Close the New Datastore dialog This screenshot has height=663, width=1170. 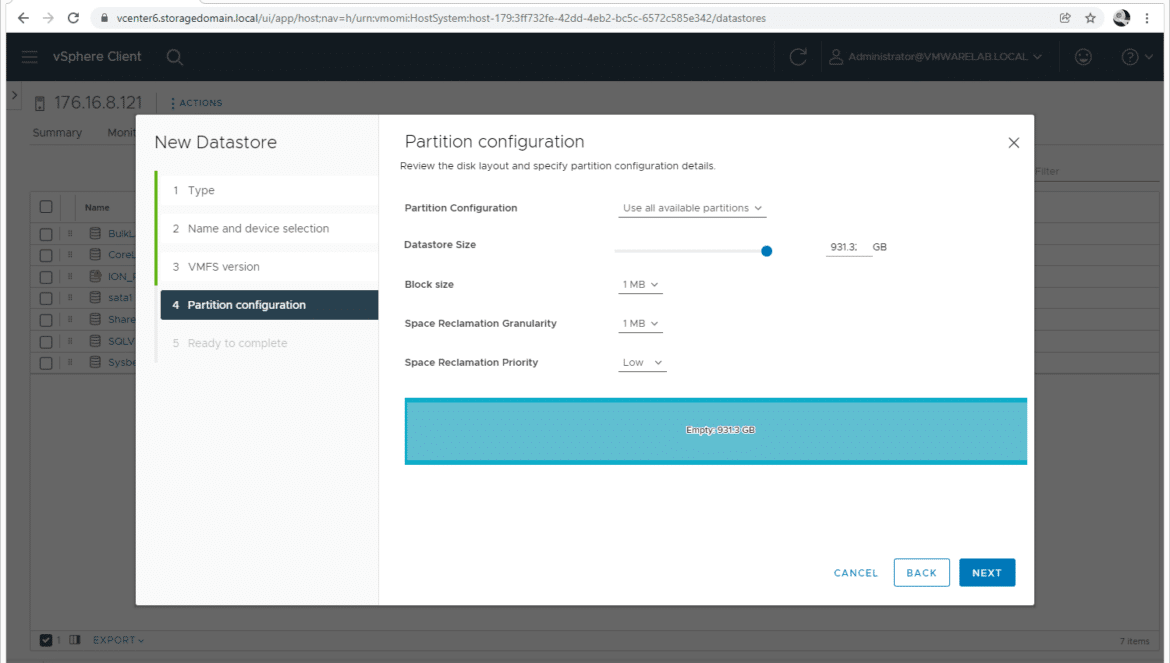click(x=1013, y=142)
